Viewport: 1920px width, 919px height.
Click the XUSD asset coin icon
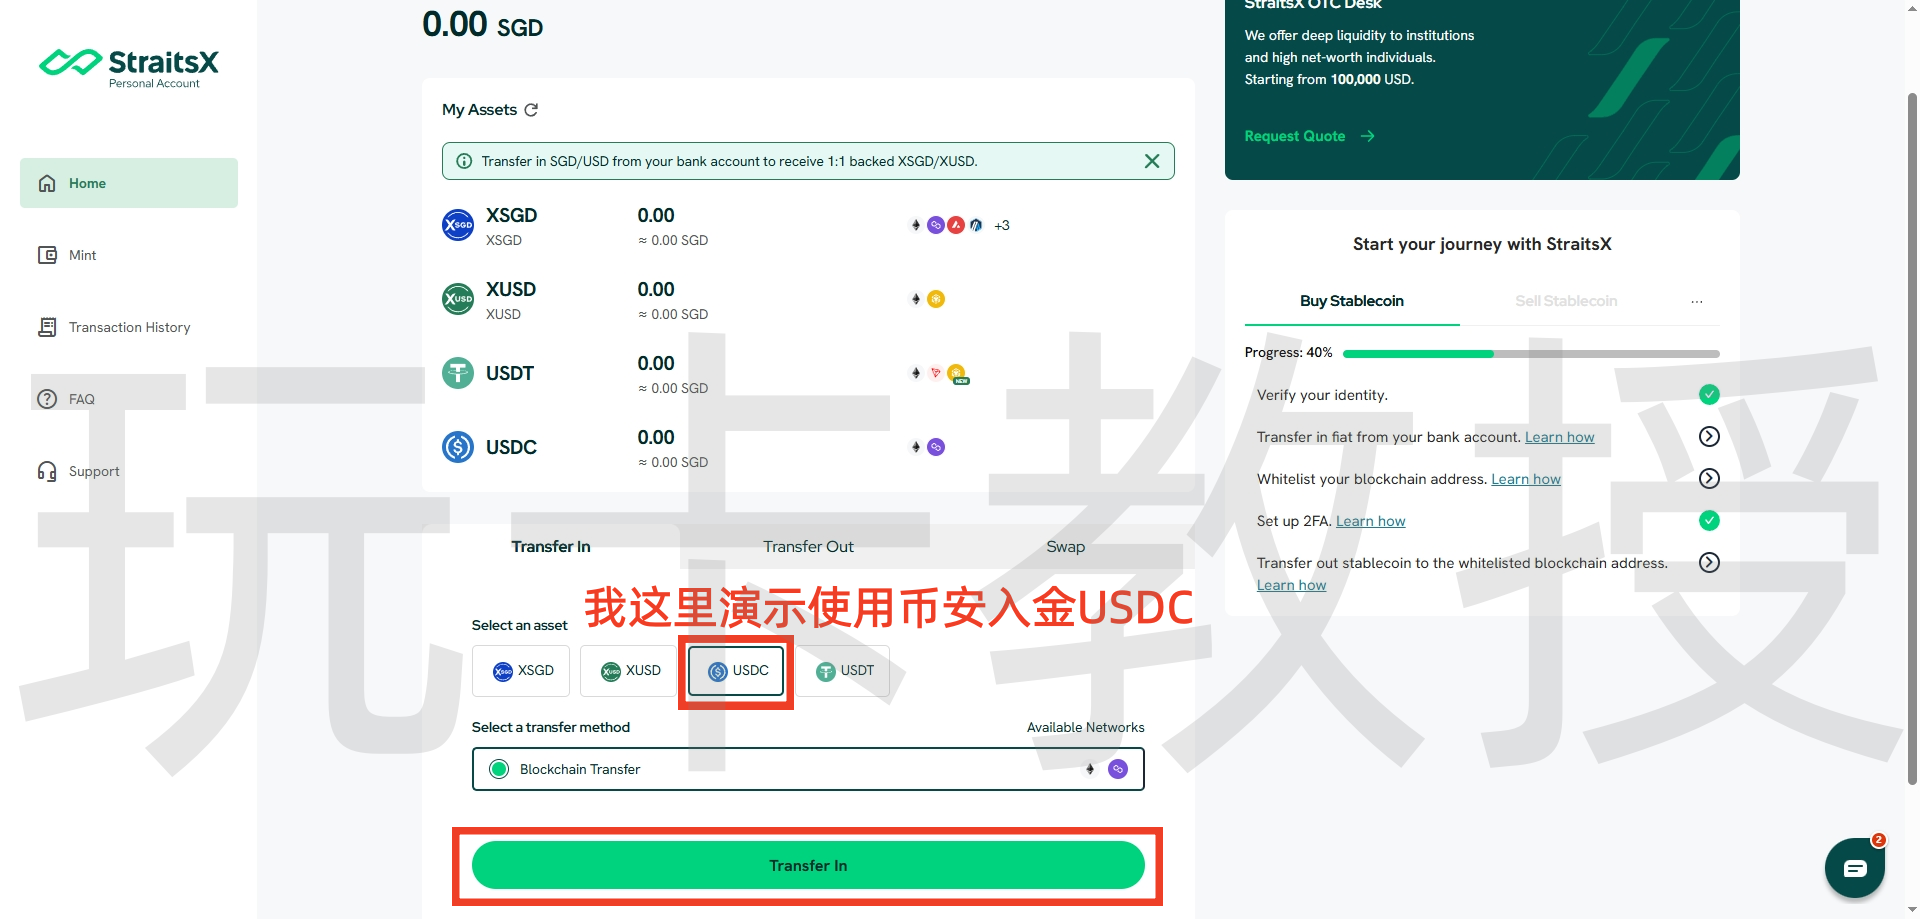point(458,299)
